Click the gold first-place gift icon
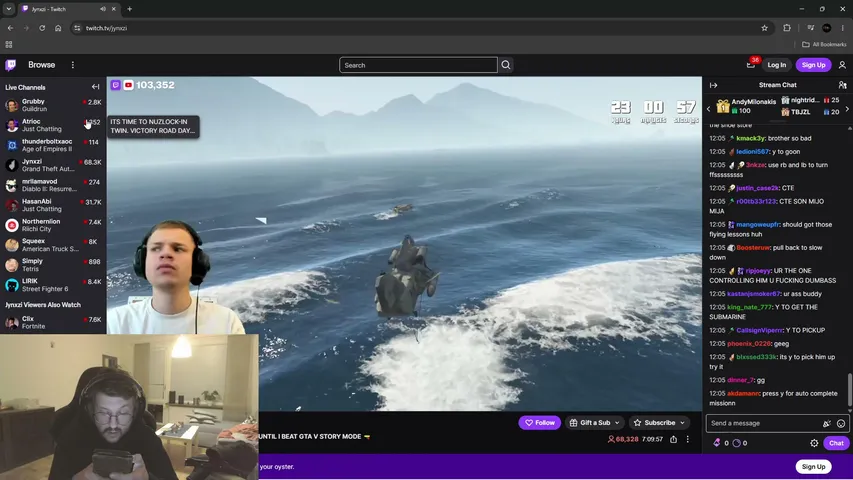The image size is (853, 480). coord(722,106)
